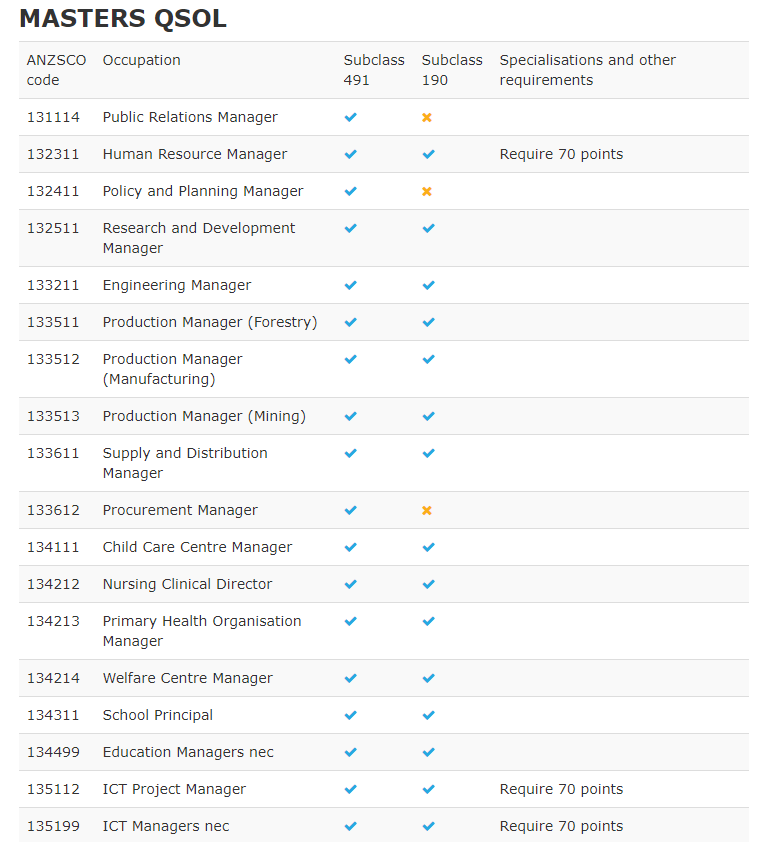The image size is (770, 842).
Task: Click the orange cross for Policy and Planning Manager
Action: pos(427,192)
